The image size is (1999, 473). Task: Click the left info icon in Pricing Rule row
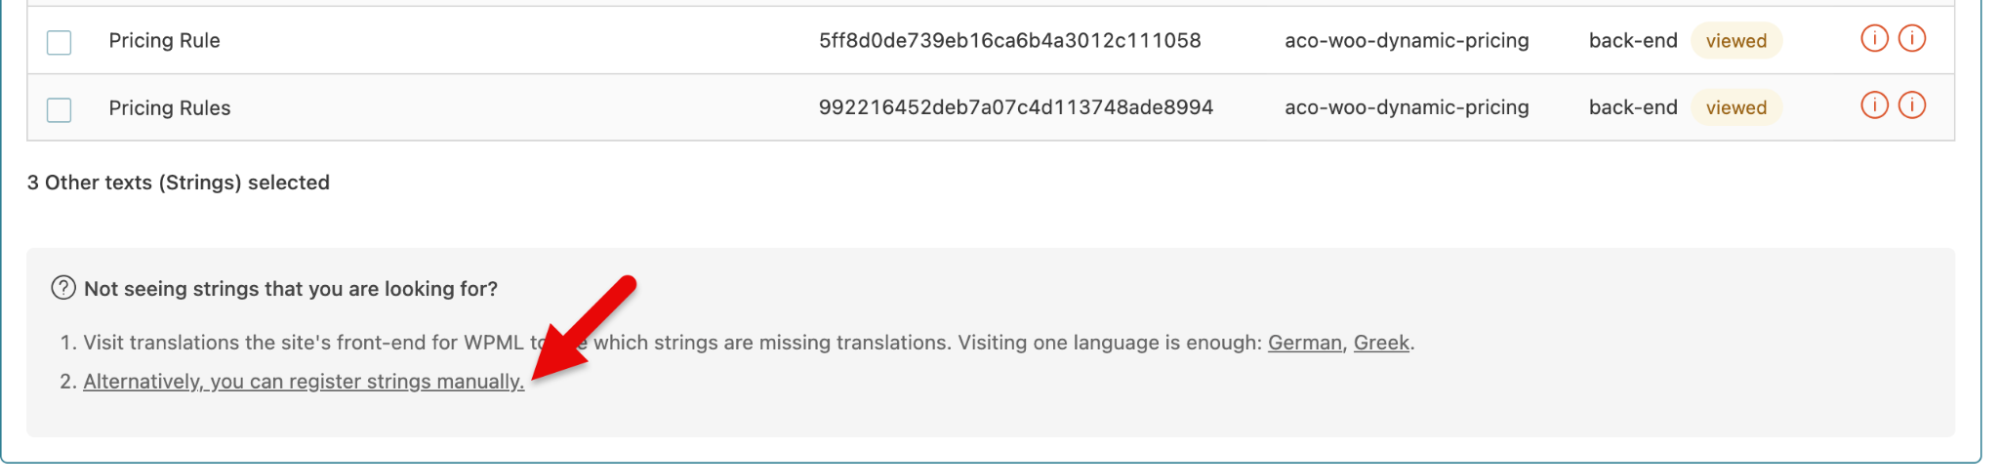1874,39
